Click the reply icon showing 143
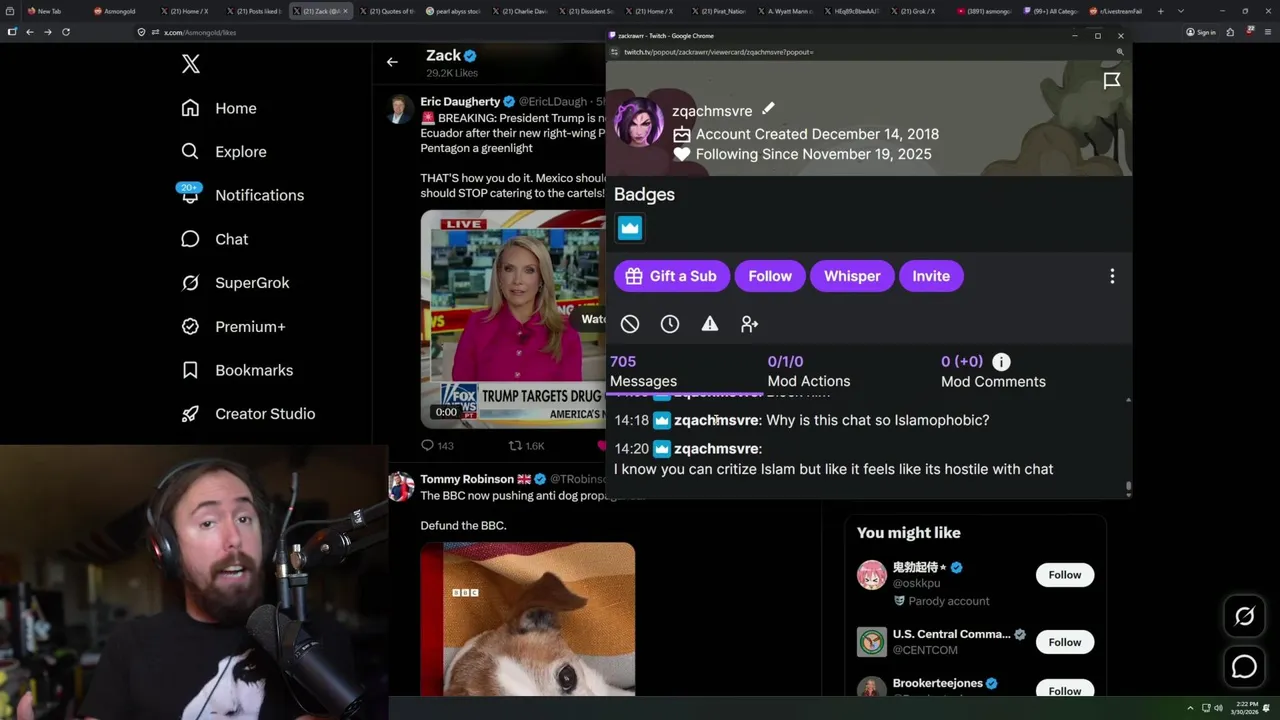The image size is (1280, 720). (x=427, y=446)
